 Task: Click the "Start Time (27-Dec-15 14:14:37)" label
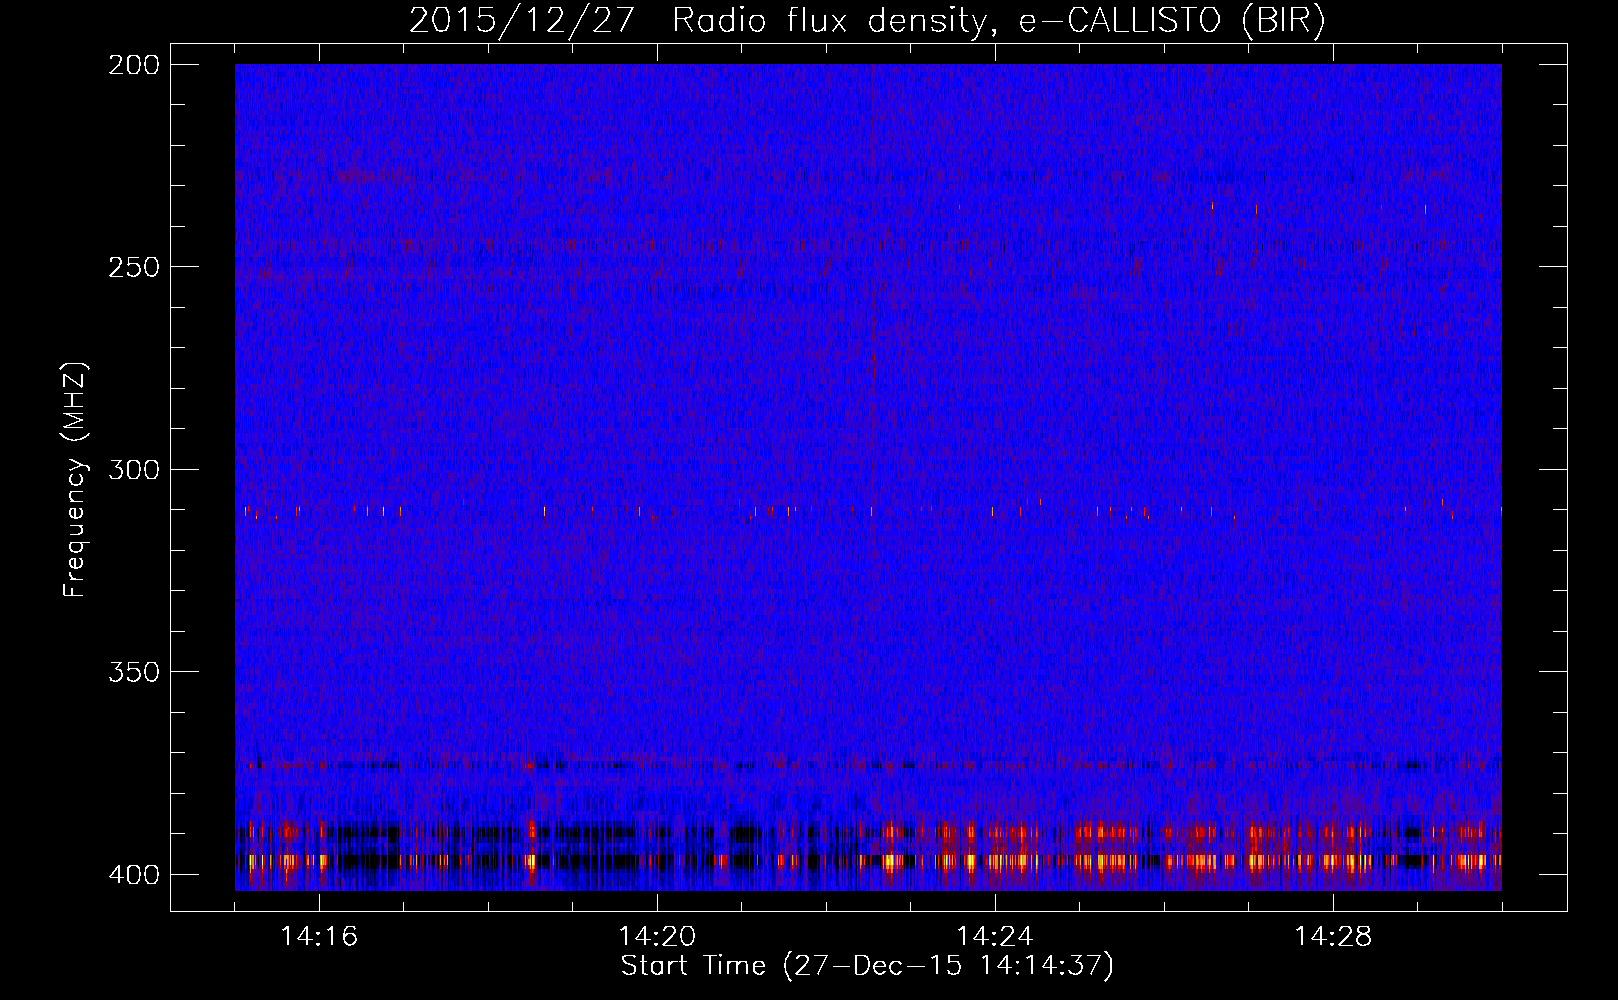tap(867, 966)
